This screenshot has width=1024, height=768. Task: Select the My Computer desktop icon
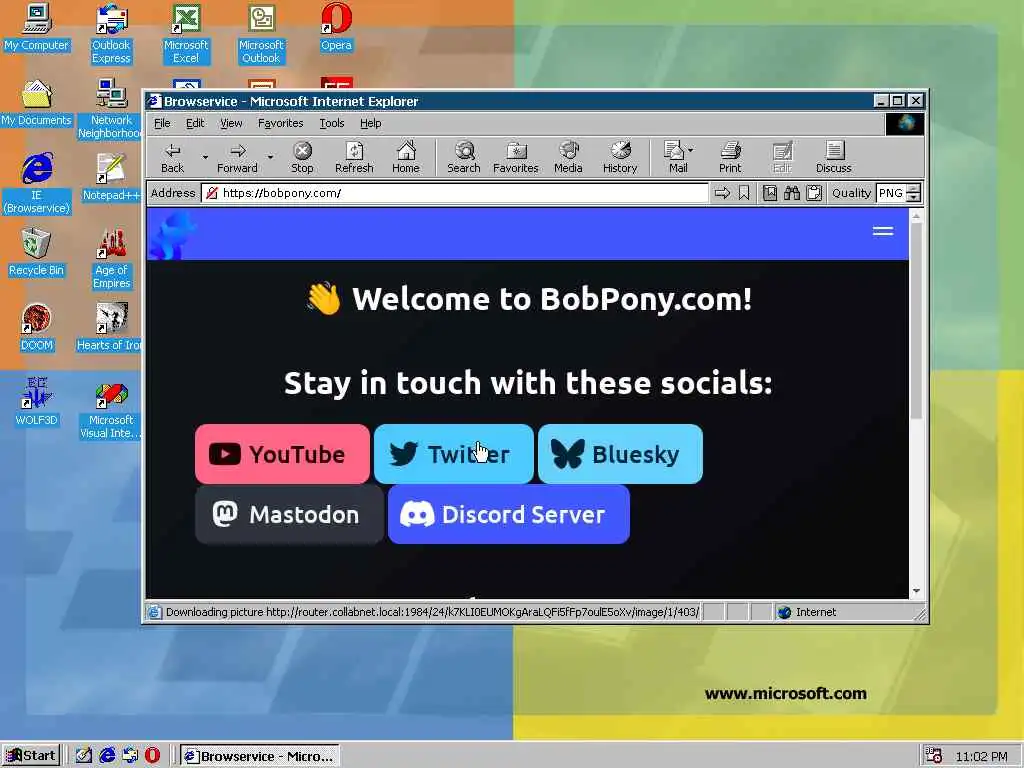[37, 27]
